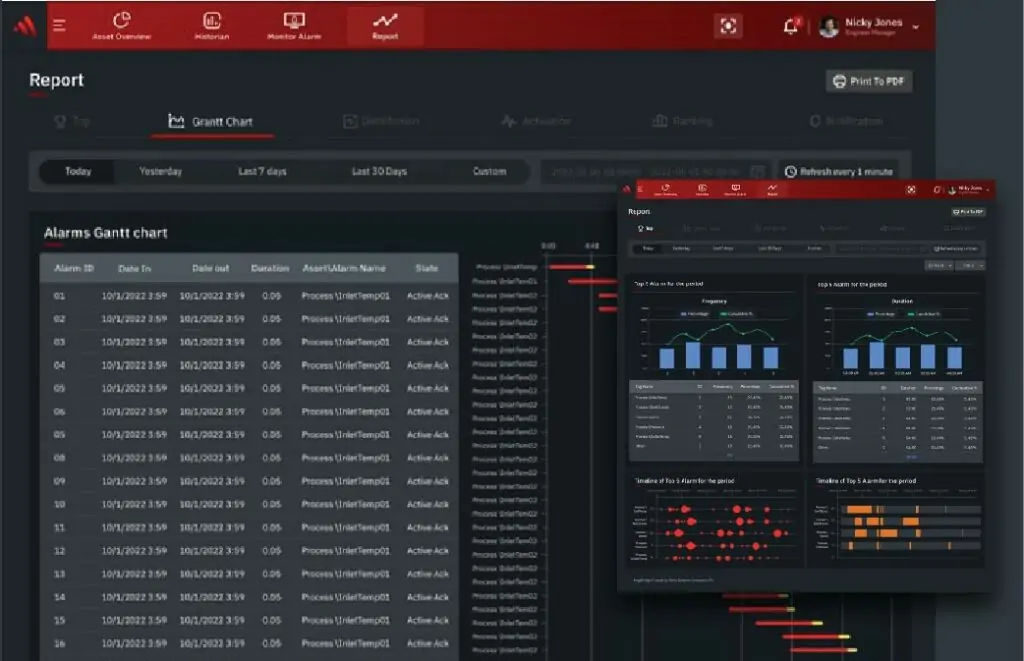The height and width of the screenshot is (661, 1024).
Task: Open Asset Overview in main window navigation
Action: click(x=121, y=26)
